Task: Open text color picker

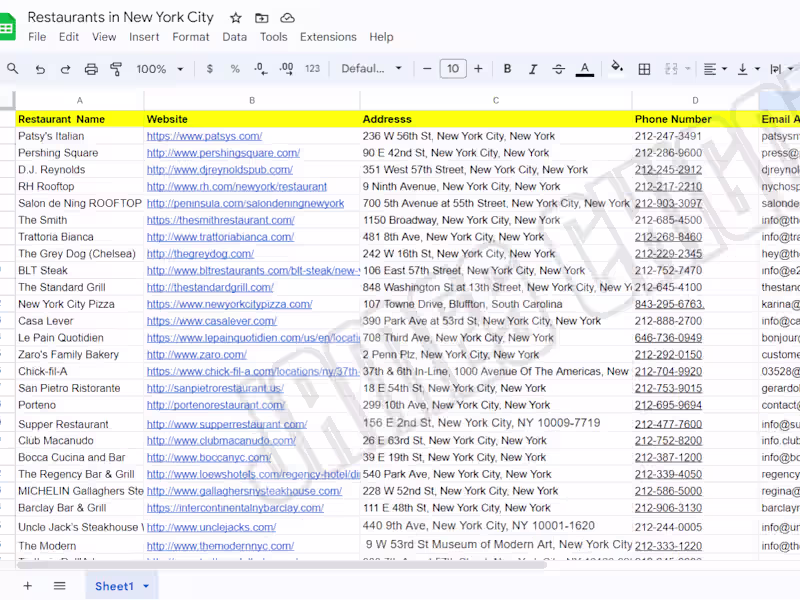Action: [585, 69]
